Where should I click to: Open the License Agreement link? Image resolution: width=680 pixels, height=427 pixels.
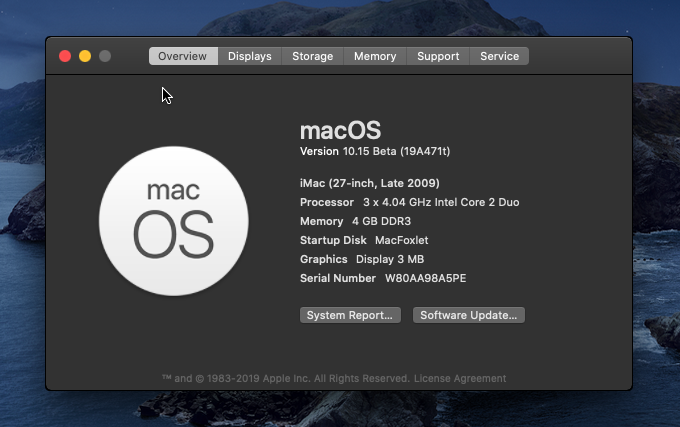tap(460, 378)
